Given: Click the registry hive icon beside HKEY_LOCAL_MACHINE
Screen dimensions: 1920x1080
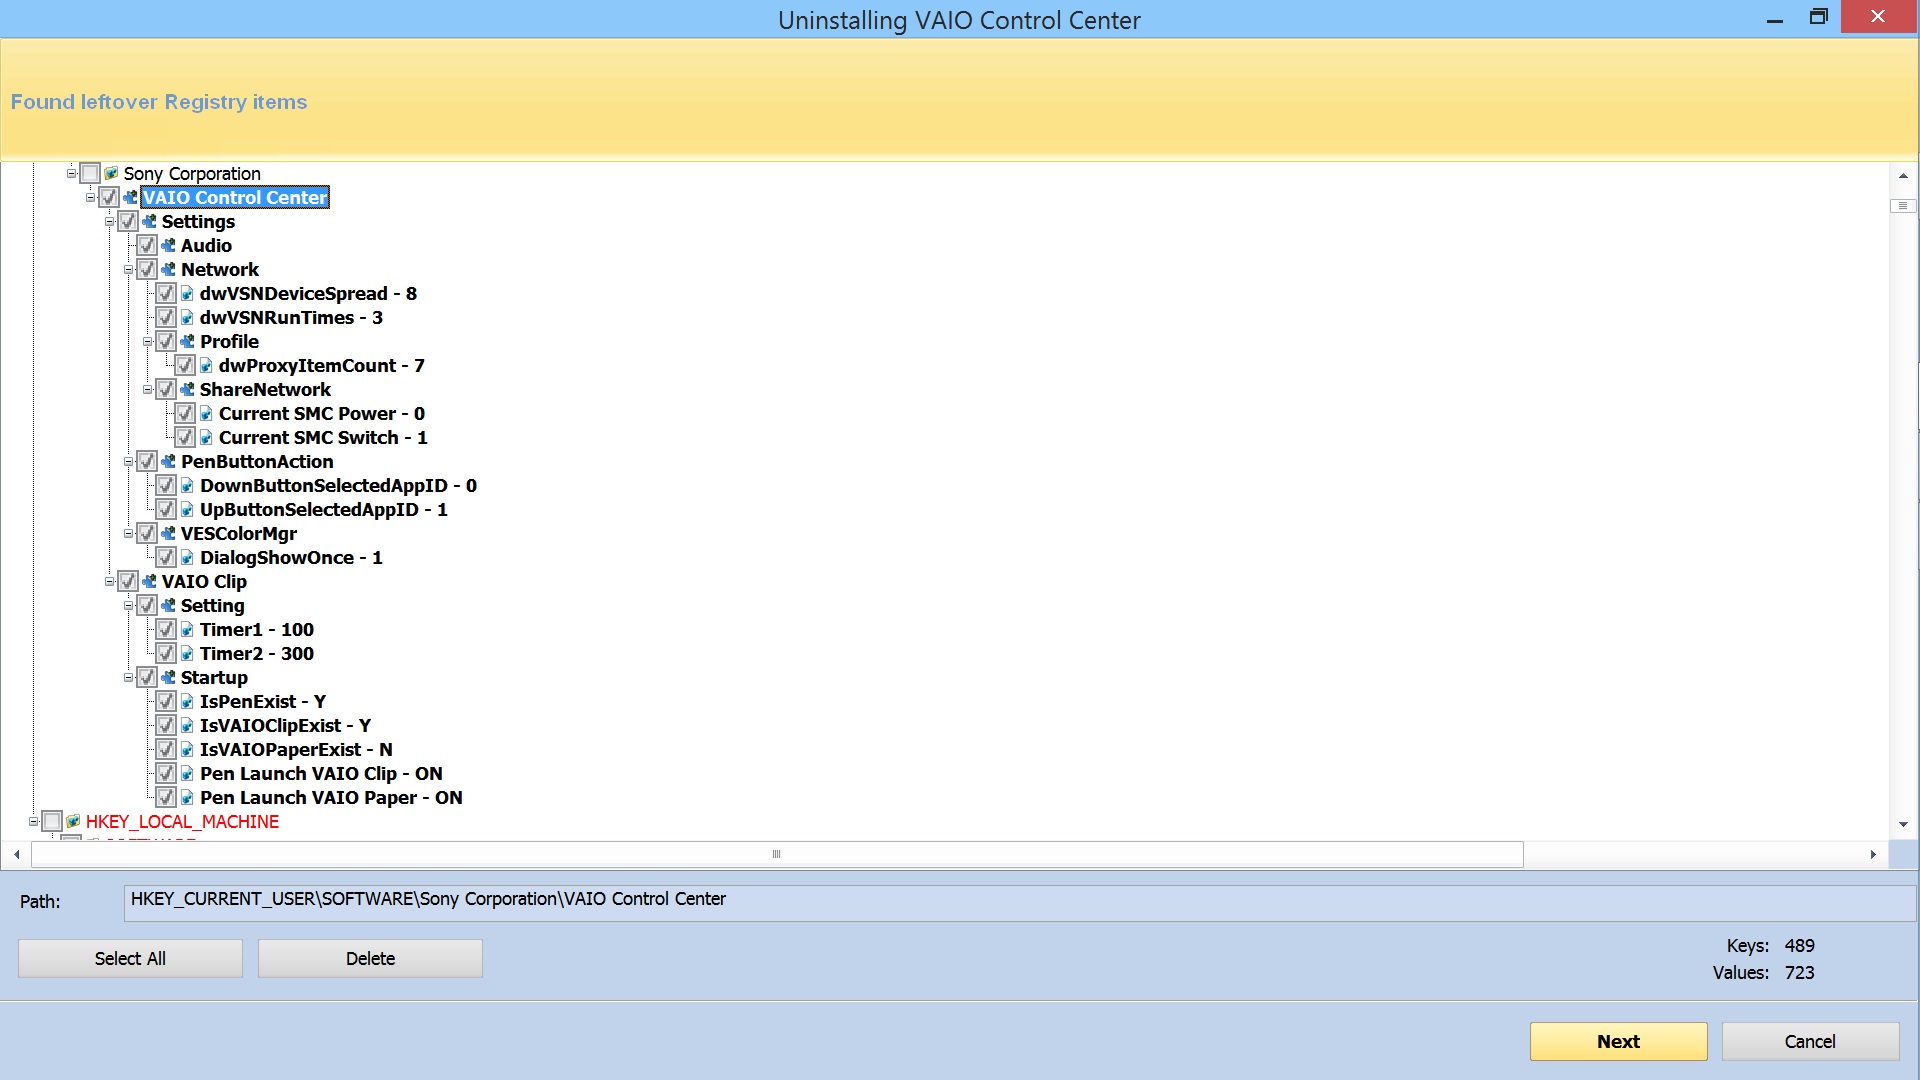Looking at the screenshot, I should 73,821.
